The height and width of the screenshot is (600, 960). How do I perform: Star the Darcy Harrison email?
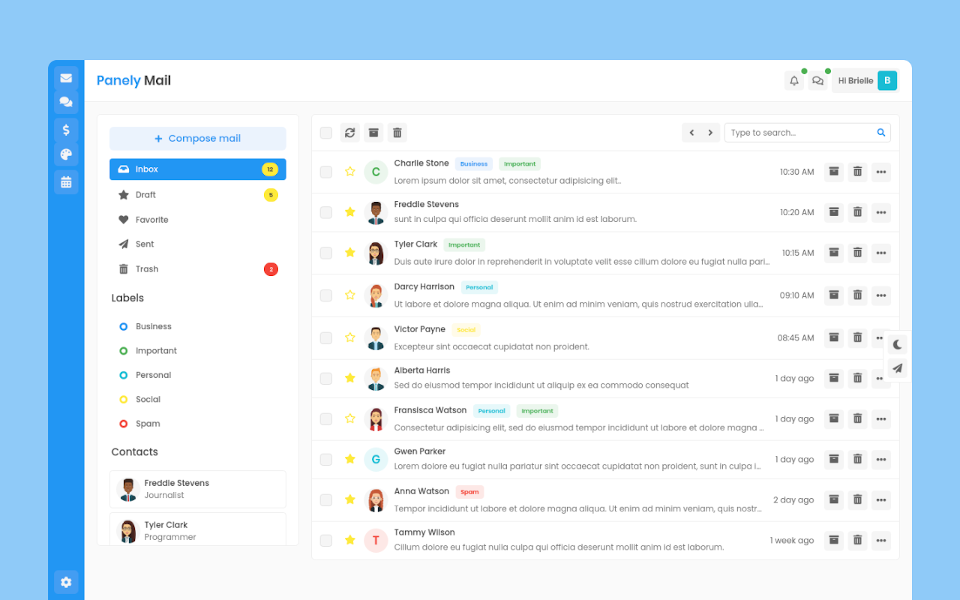point(350,295)
